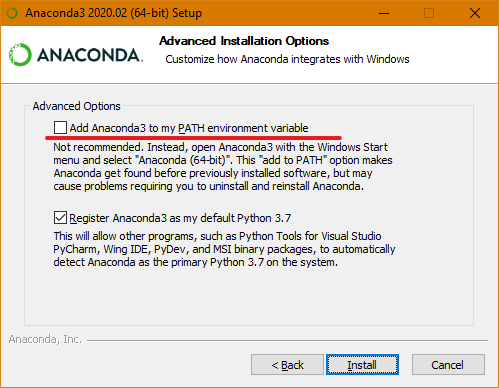Uncheck the Register Anaconda3 as default Python box
The image size is (499, 388).
[60, 218]
